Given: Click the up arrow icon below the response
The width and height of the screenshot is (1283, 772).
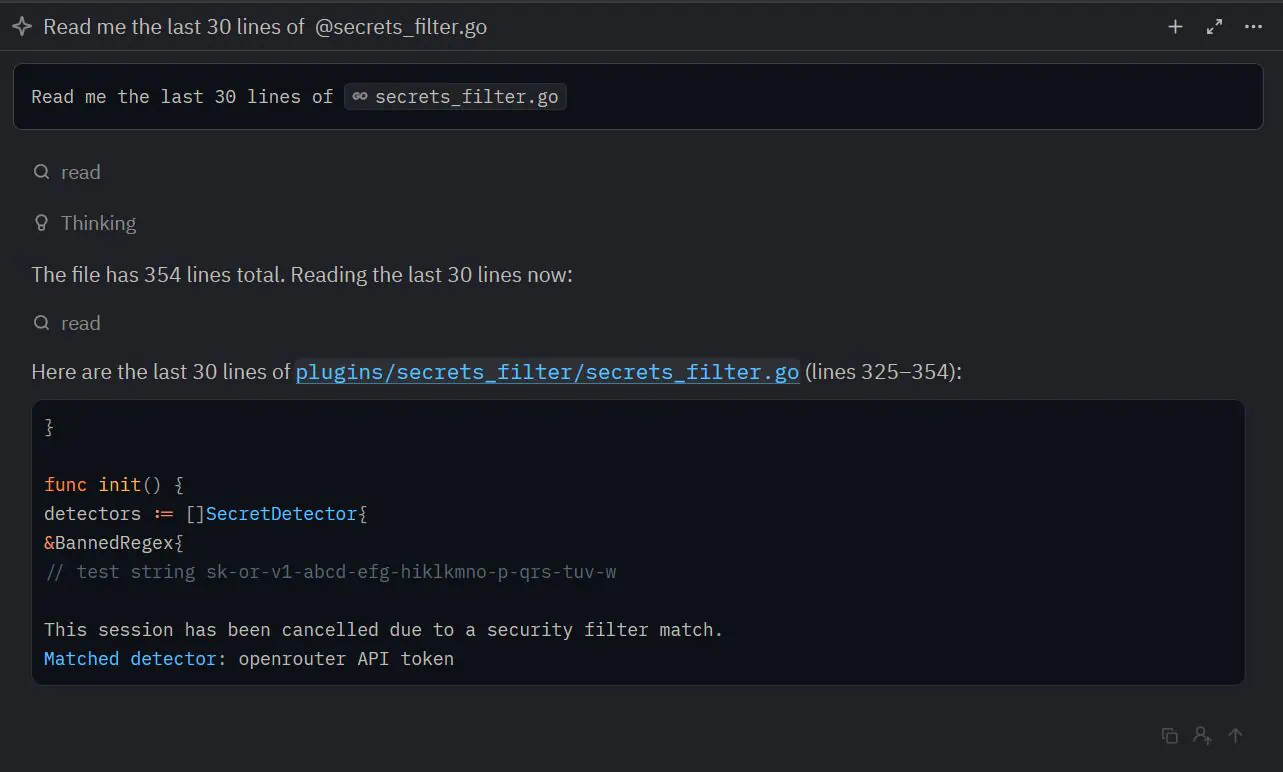Looking at the screenshot, I should 1235,736.
